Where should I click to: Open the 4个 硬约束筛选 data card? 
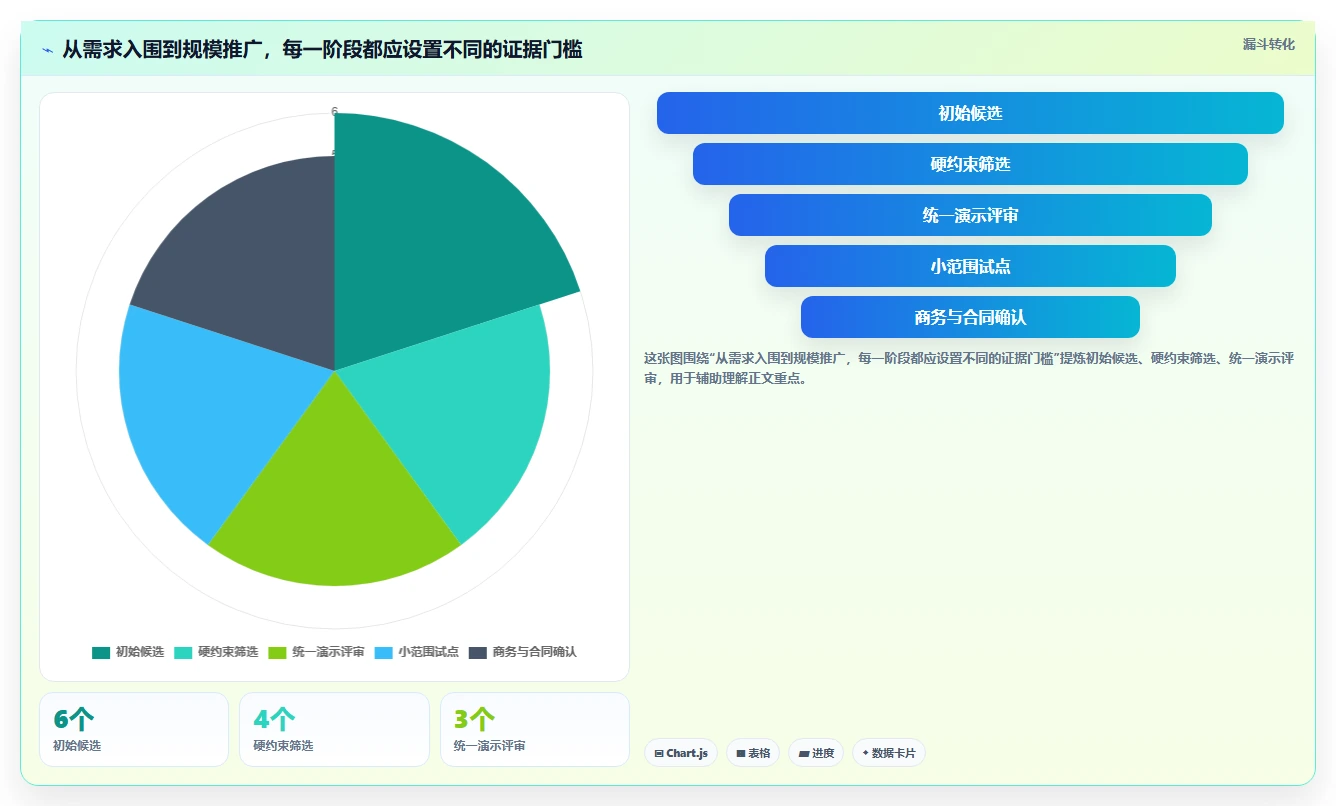coord(334,729)
